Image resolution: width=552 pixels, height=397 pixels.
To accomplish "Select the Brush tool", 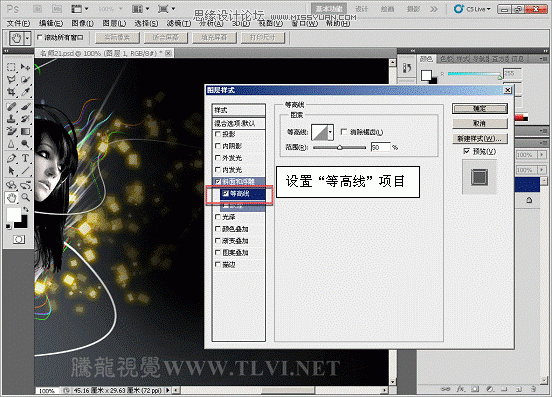I will pos(25,106).
